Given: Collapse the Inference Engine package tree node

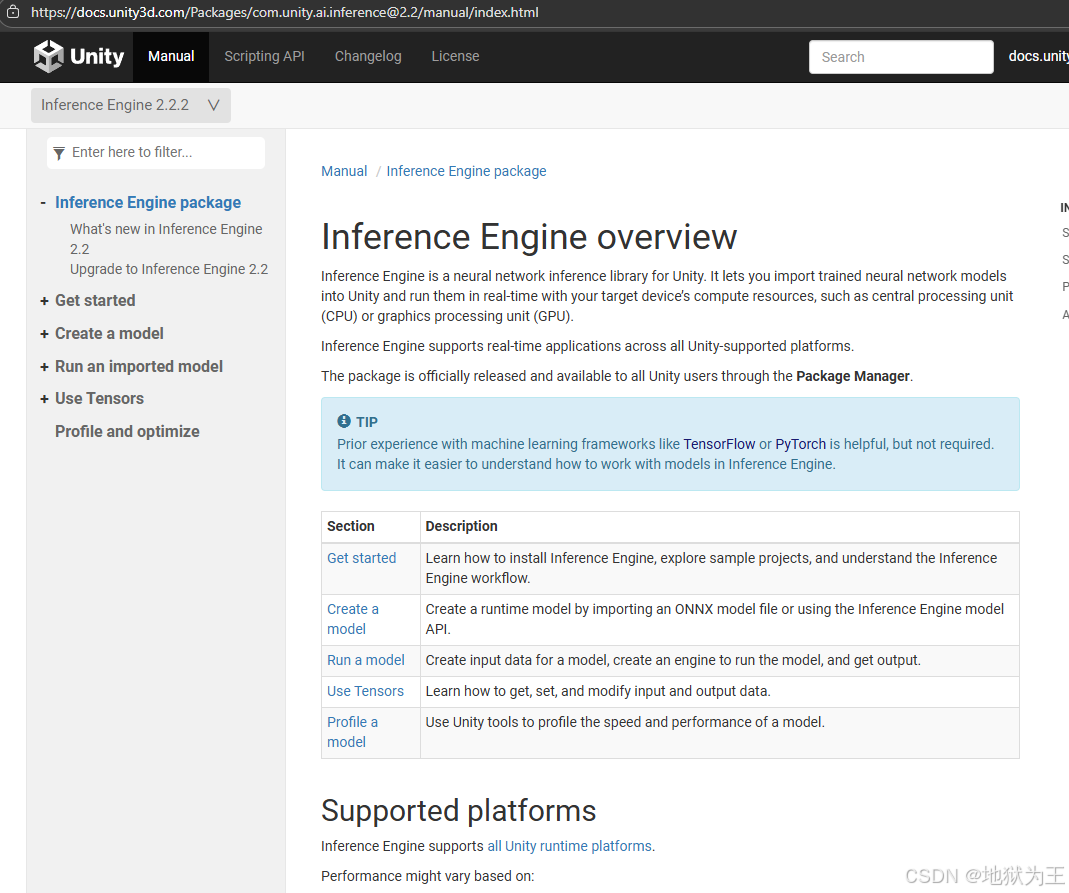Looking at the screenshot, I should (43, 202).
